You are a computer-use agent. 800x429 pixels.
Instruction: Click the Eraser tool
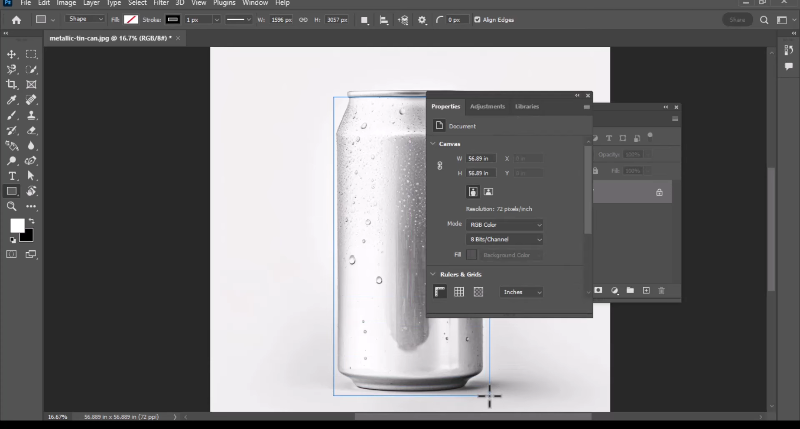31,130
